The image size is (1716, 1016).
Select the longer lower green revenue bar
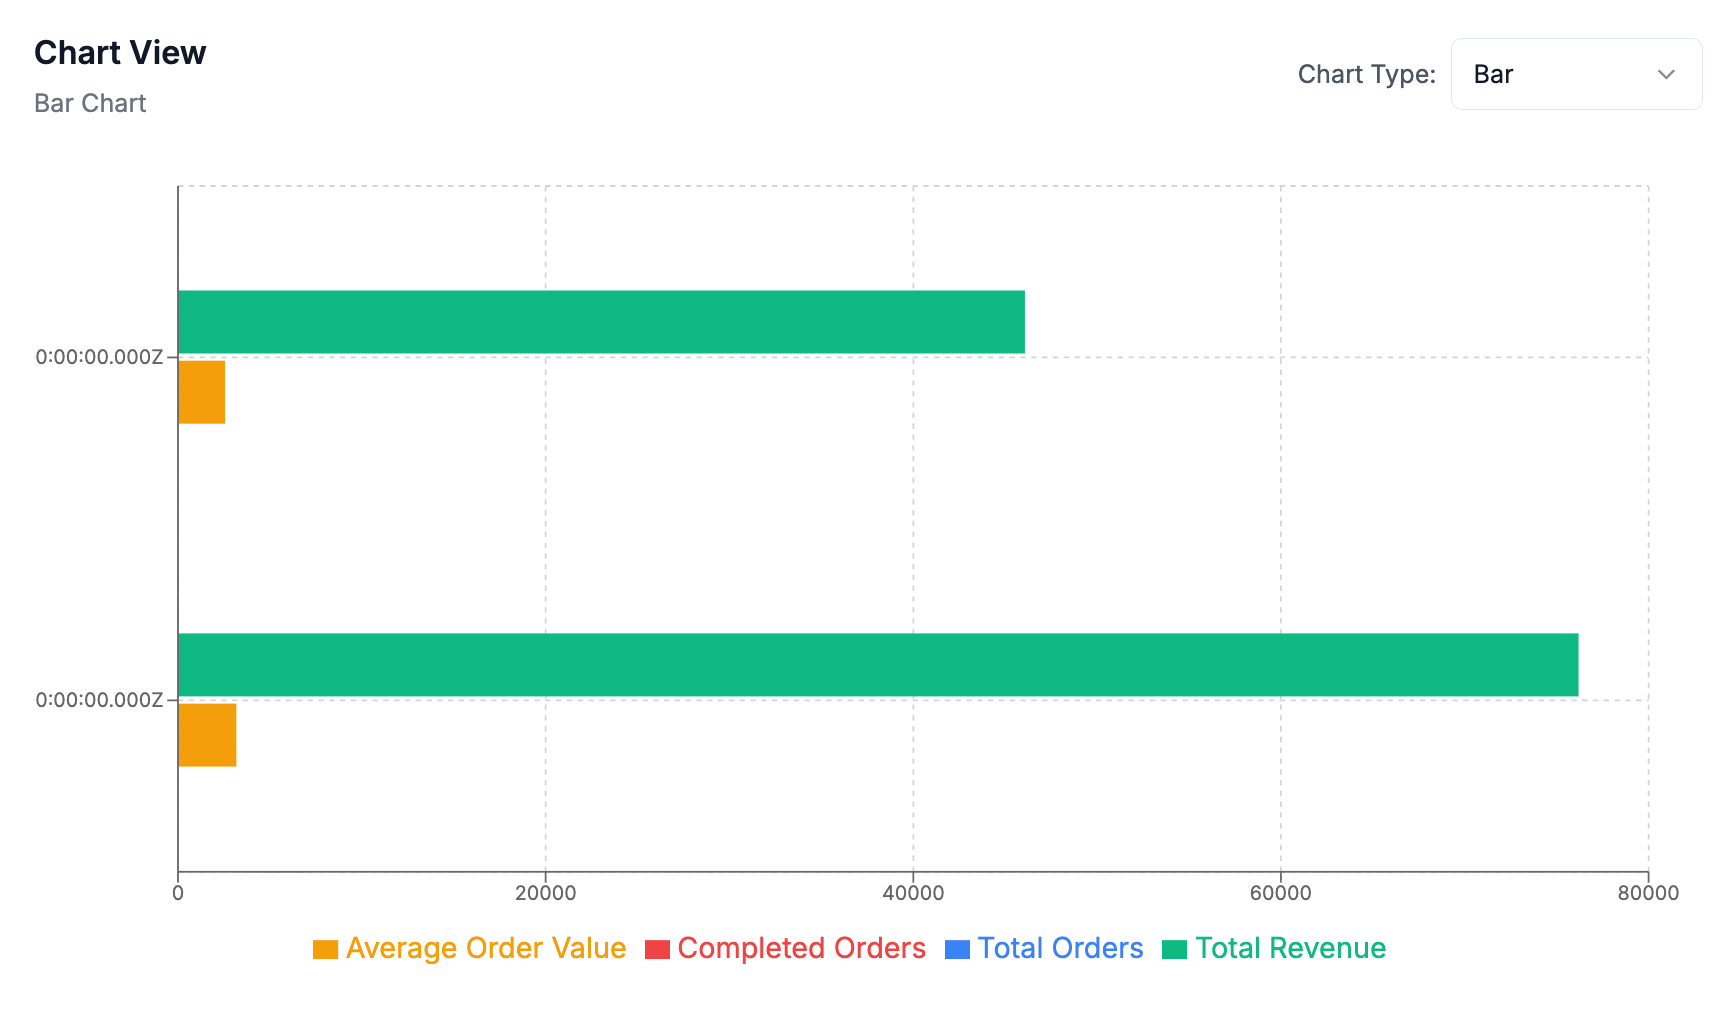click(877, 665)
